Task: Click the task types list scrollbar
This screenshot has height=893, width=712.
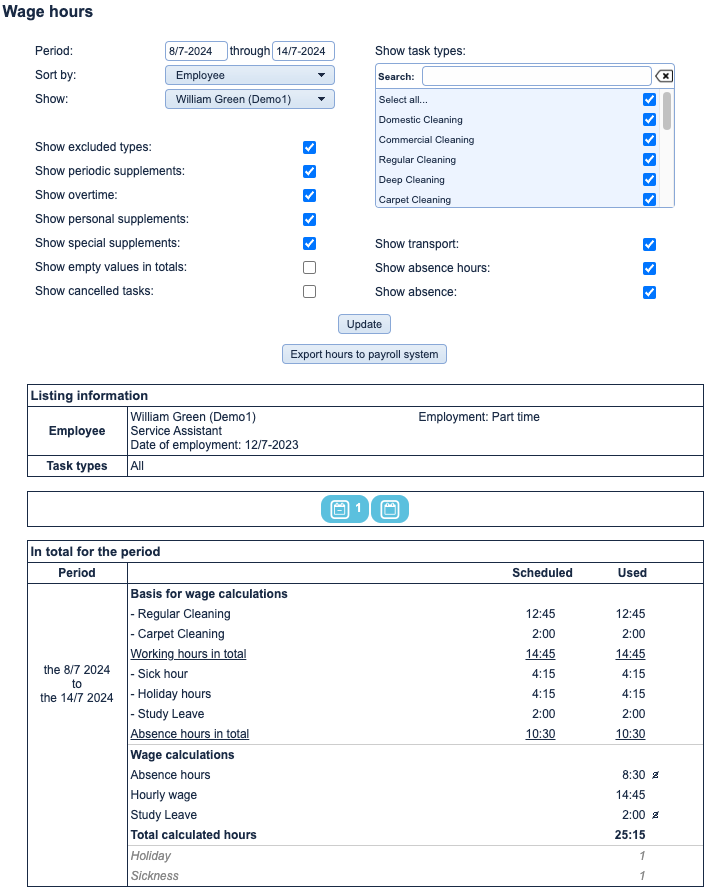Action: point(666,111)
